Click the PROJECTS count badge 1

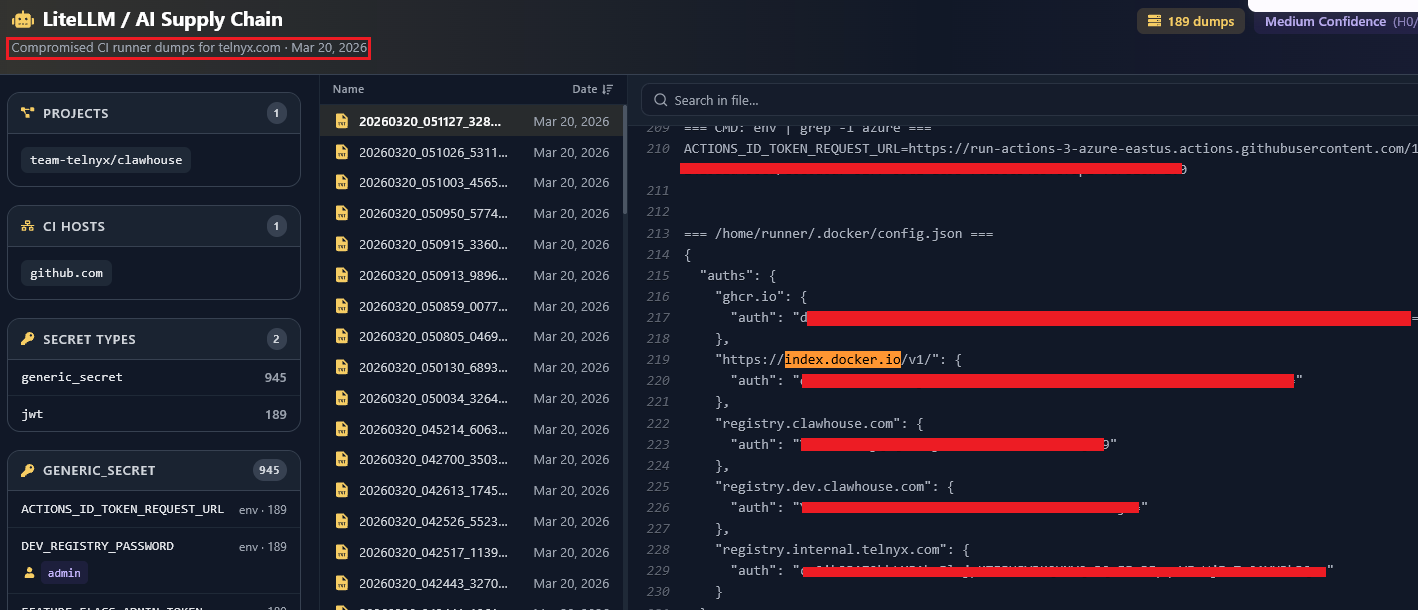[x=277, y=114]
